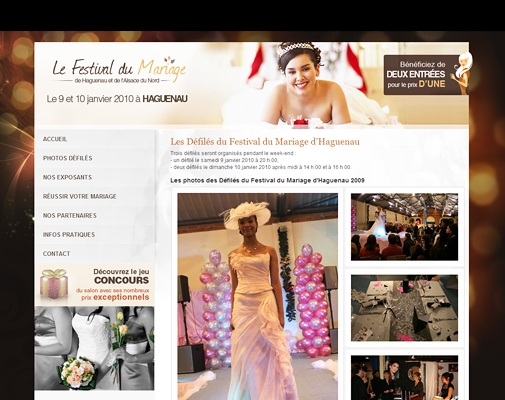Open thumbnail of exhibitor stand with people
This screenshot has height=400, width=505.
tap(404, 378)
